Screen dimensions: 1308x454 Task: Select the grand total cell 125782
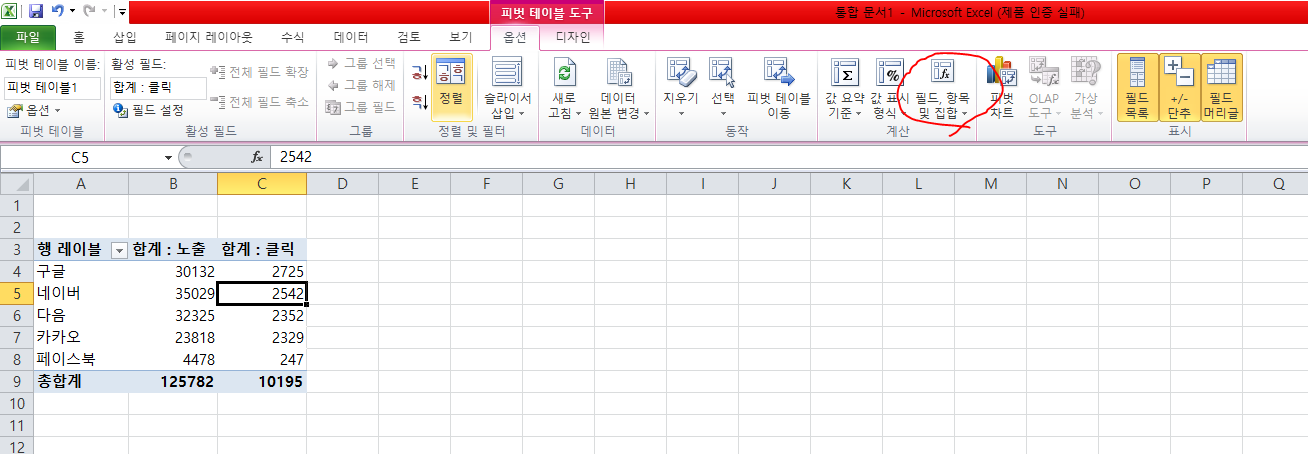click(x=173, y=382)
